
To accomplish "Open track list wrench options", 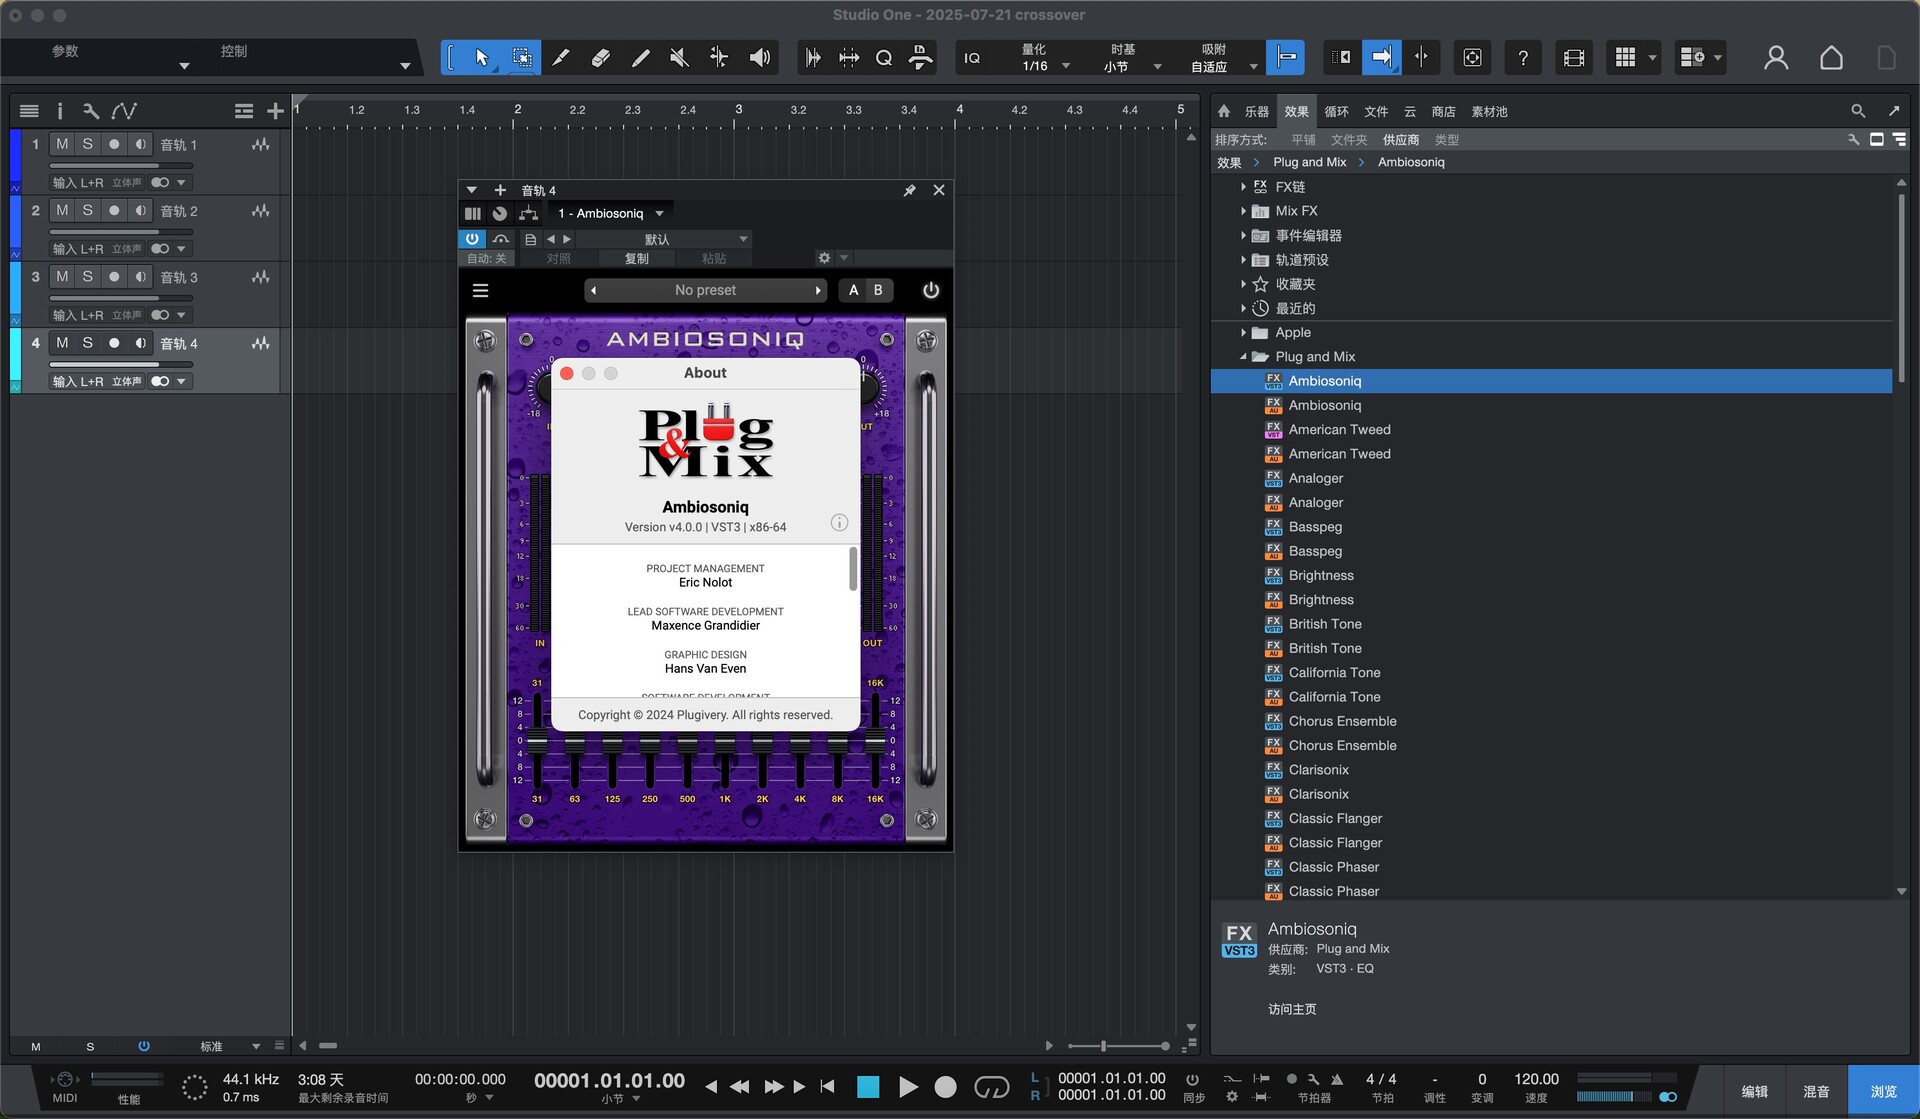I will click(91, 111).
